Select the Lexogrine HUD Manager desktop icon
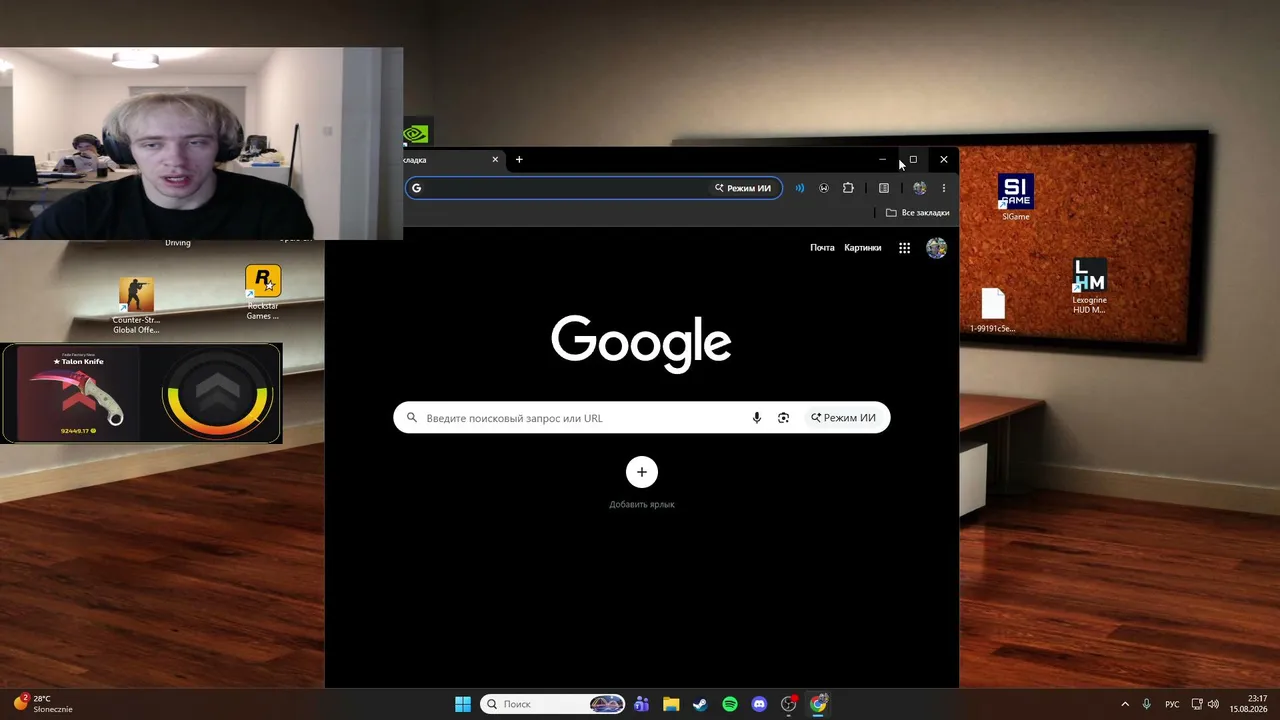 tap(1089, 286)
